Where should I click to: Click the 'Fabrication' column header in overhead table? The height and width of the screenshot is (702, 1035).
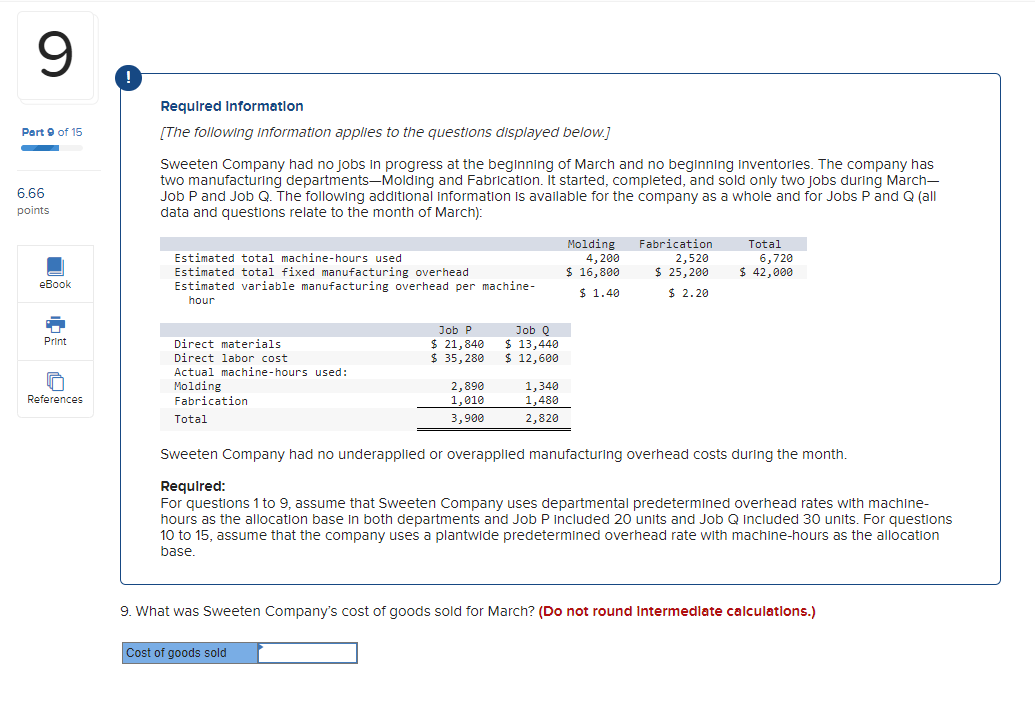(x=675, y=244)
